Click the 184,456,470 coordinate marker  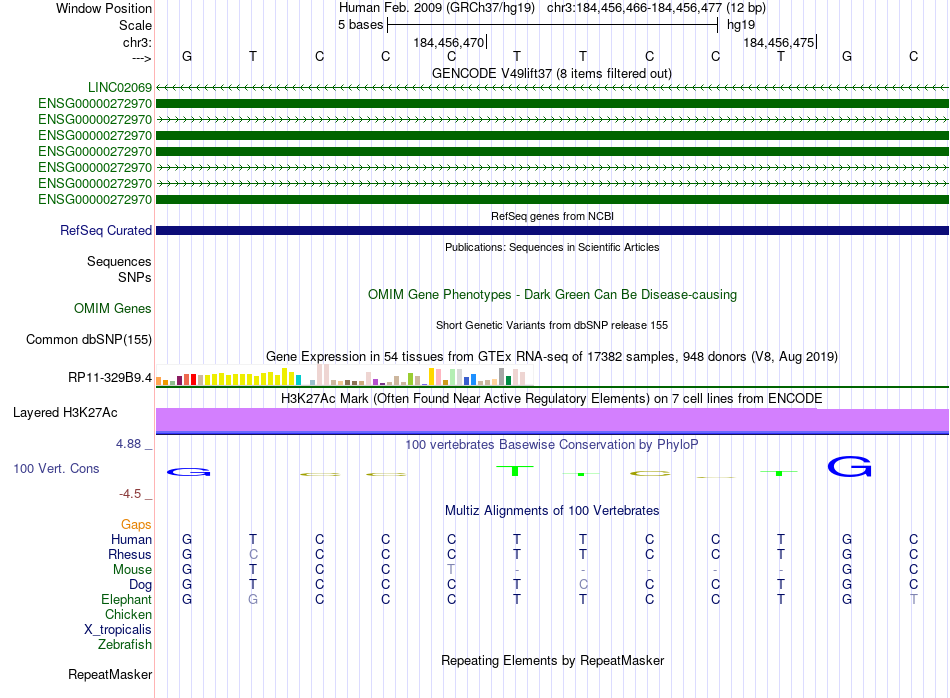click(449, 42)
